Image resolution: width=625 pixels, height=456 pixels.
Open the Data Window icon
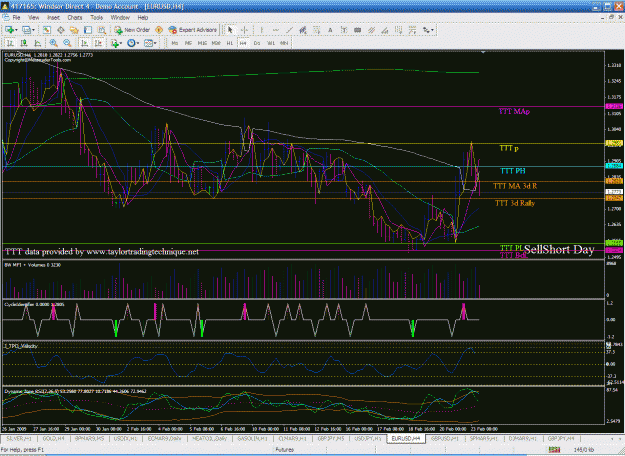tap(61, 30)
